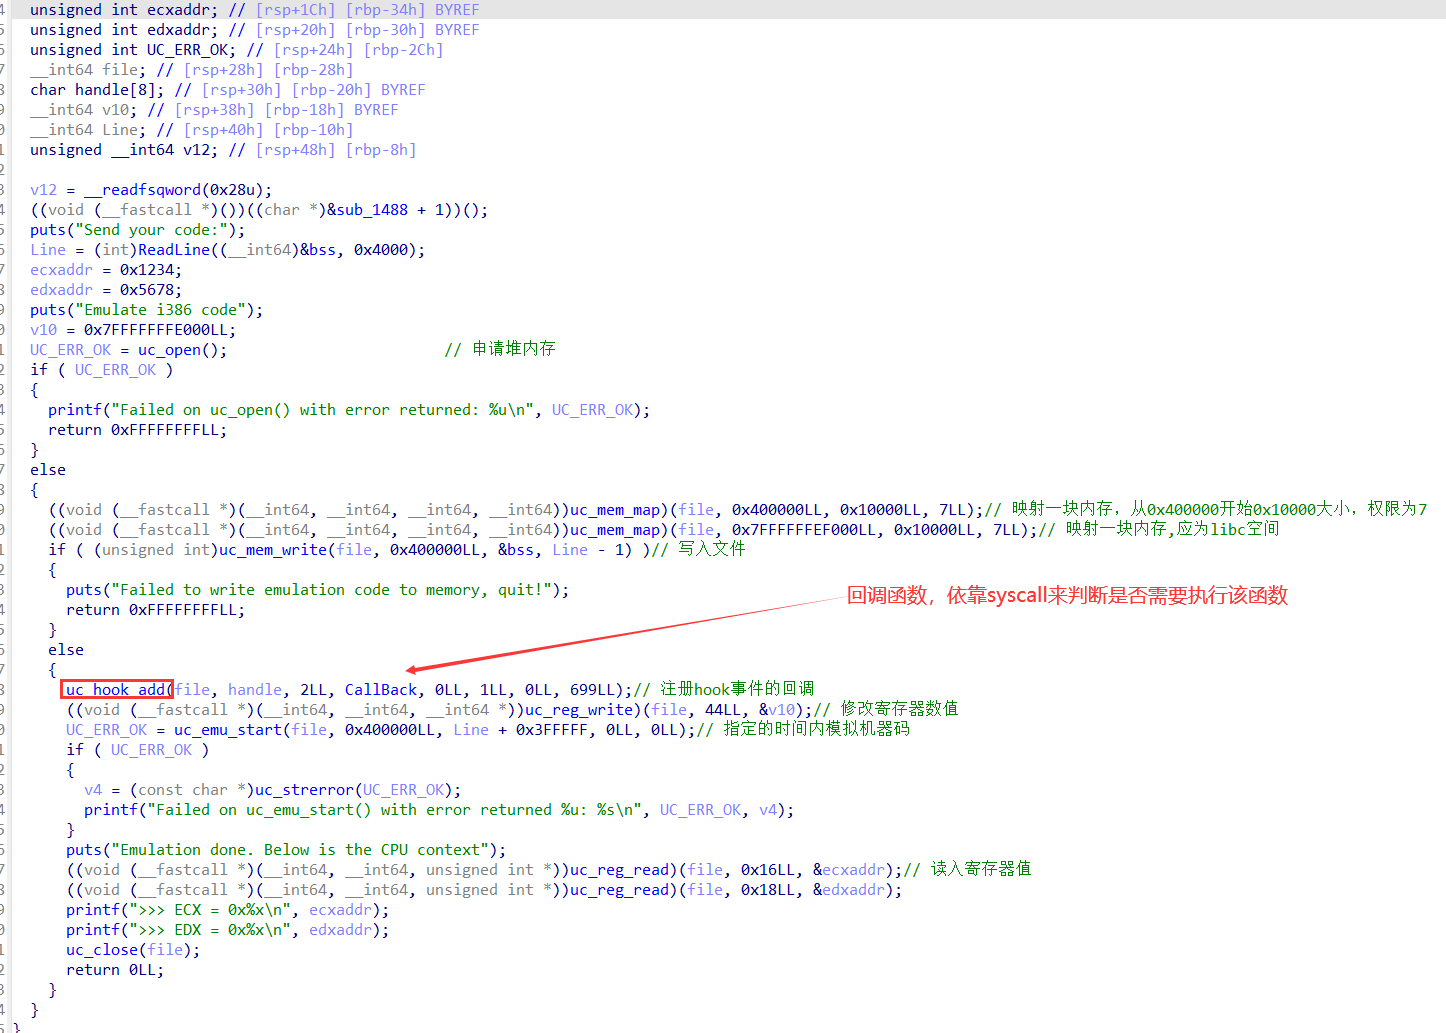1446x1033 pixels.
Task: Click the v4 variable being assigned
Action: (93, 790)
